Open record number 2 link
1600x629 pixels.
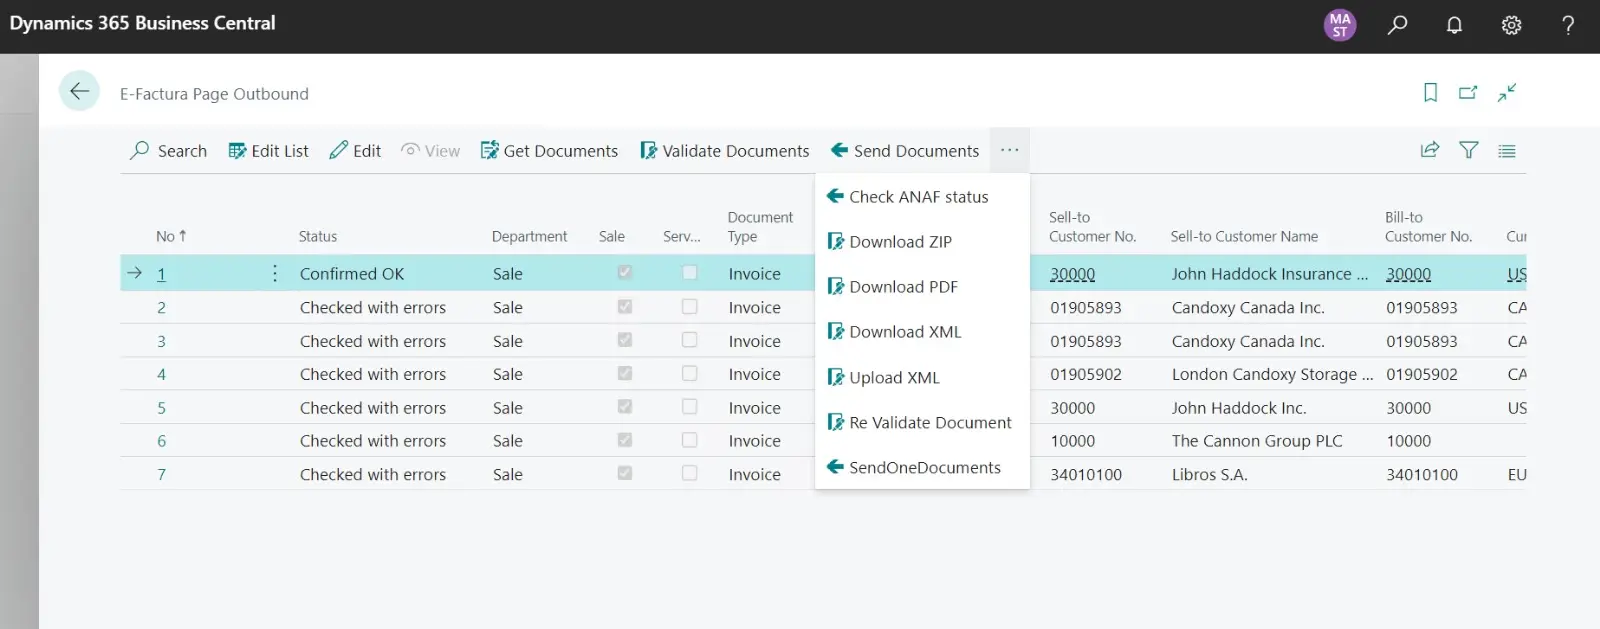point(161,308)
